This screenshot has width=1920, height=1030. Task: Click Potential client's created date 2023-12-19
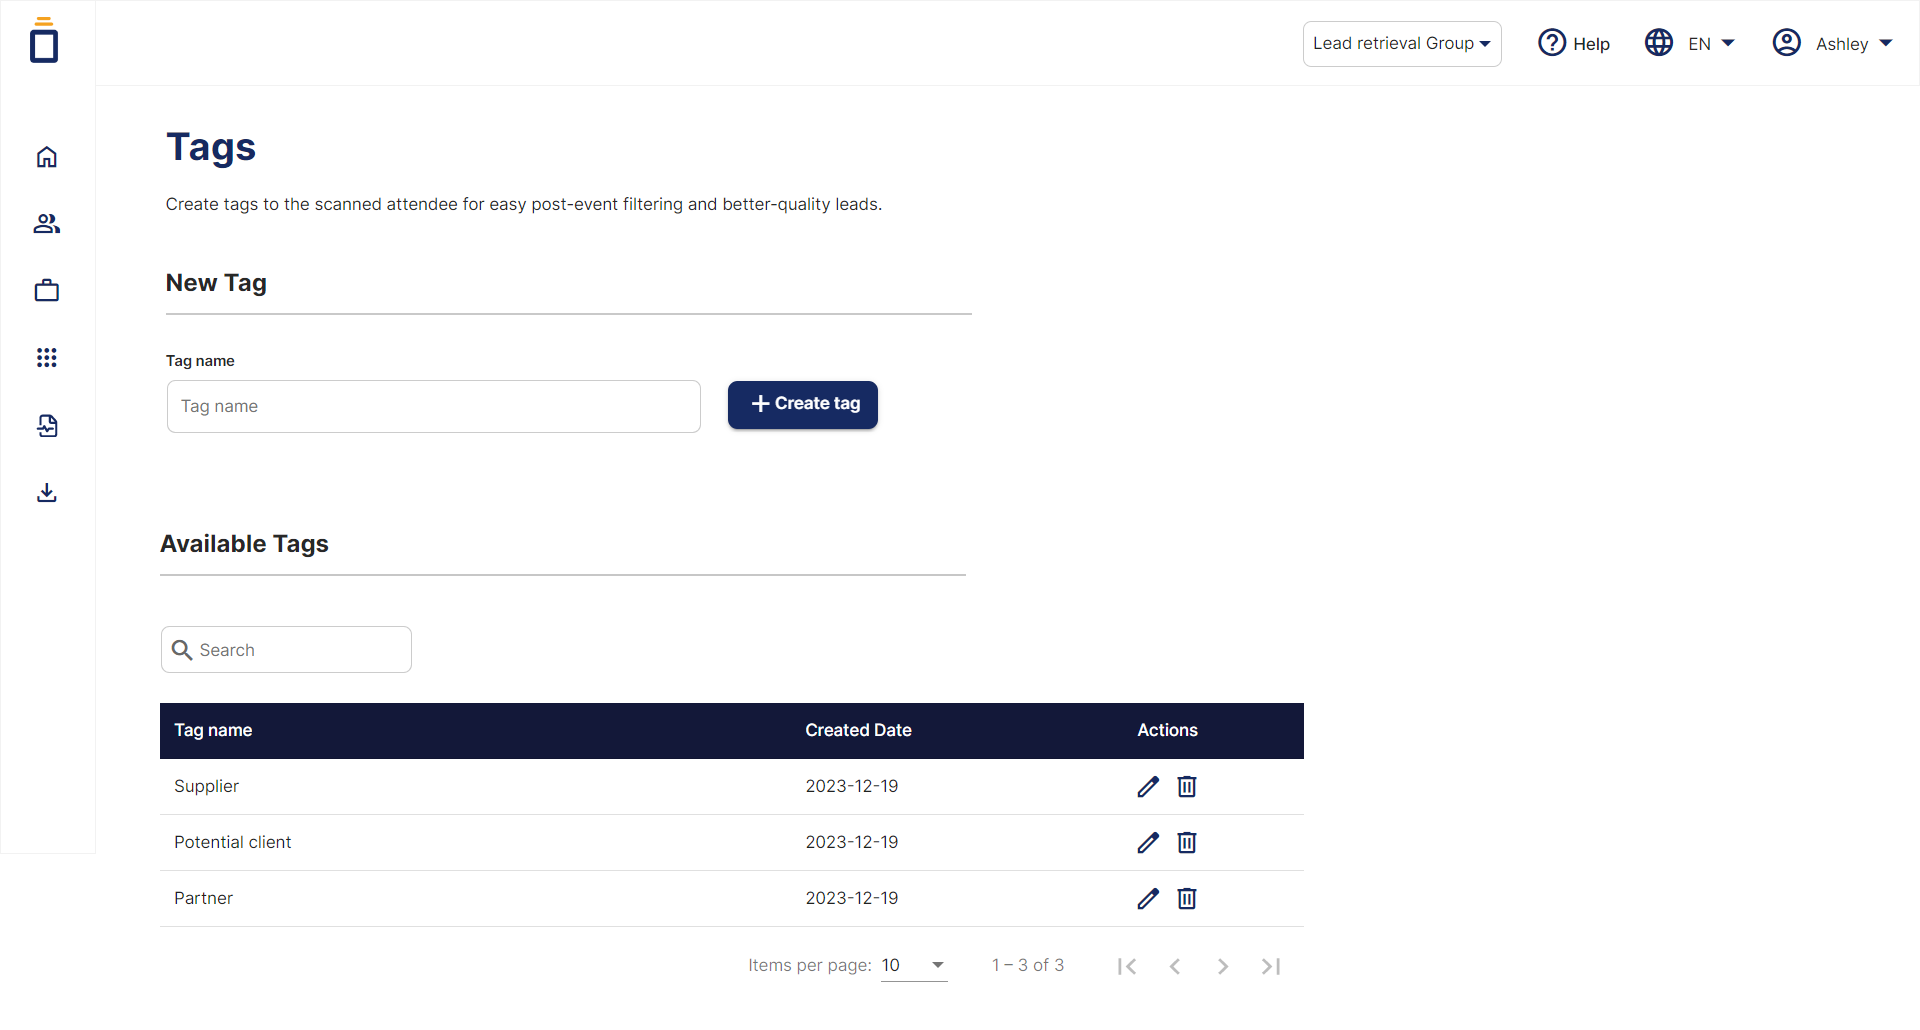852,842
